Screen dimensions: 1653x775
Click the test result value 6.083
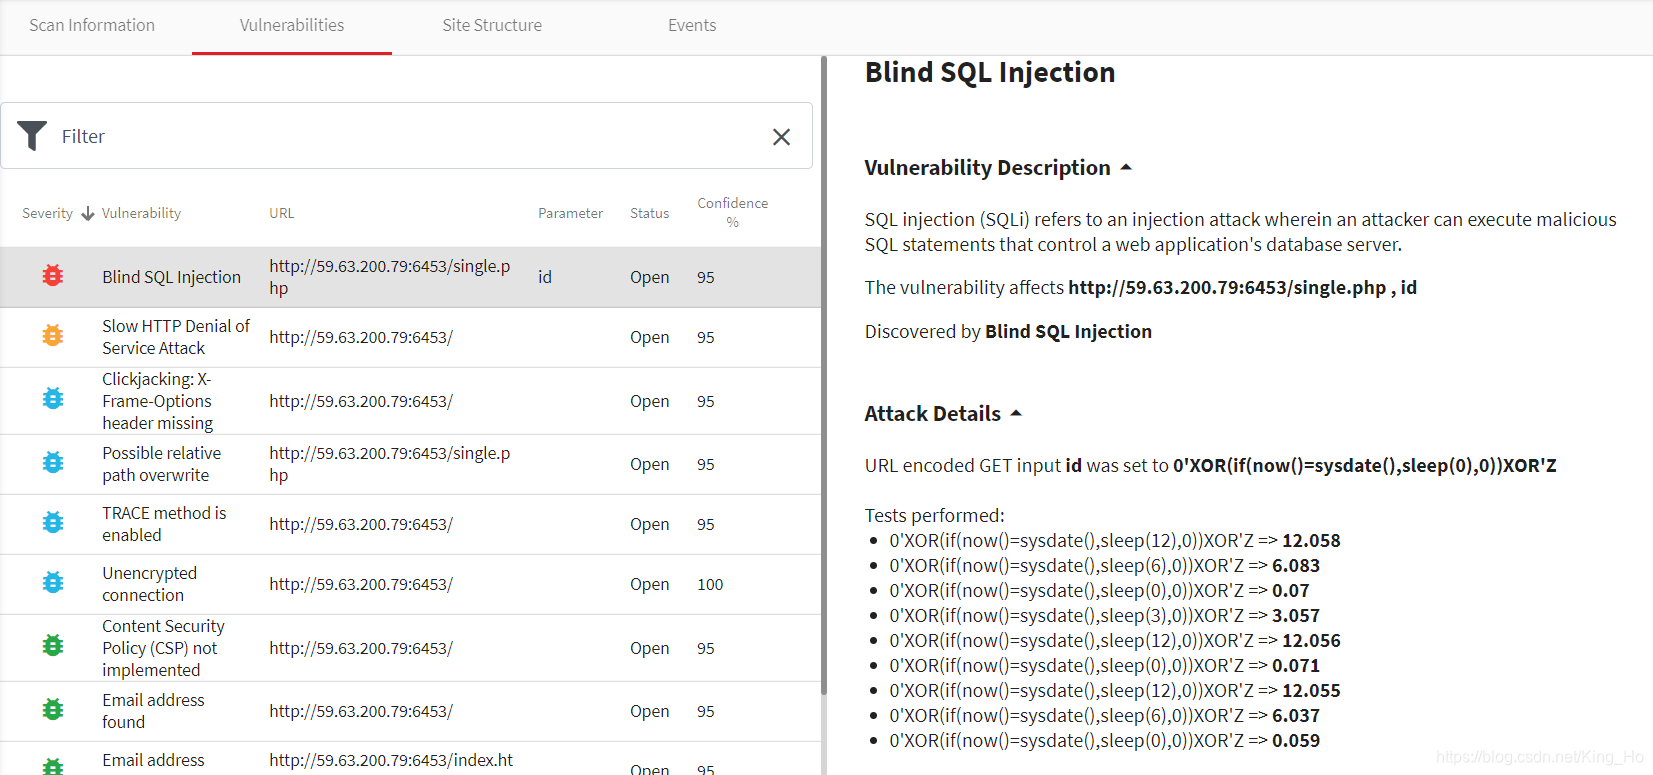pos(1296,565)
